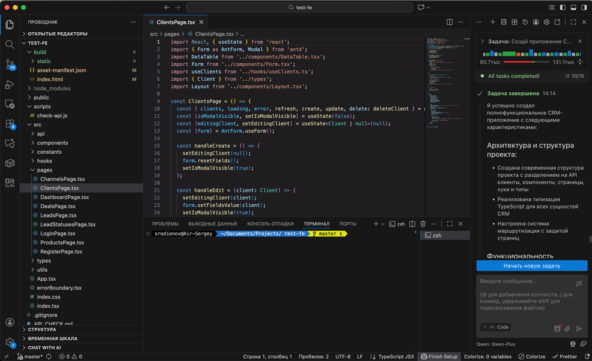Open Source Control view with badge
This screenshot has width=592, height=361.
click(x=10, y=65)
